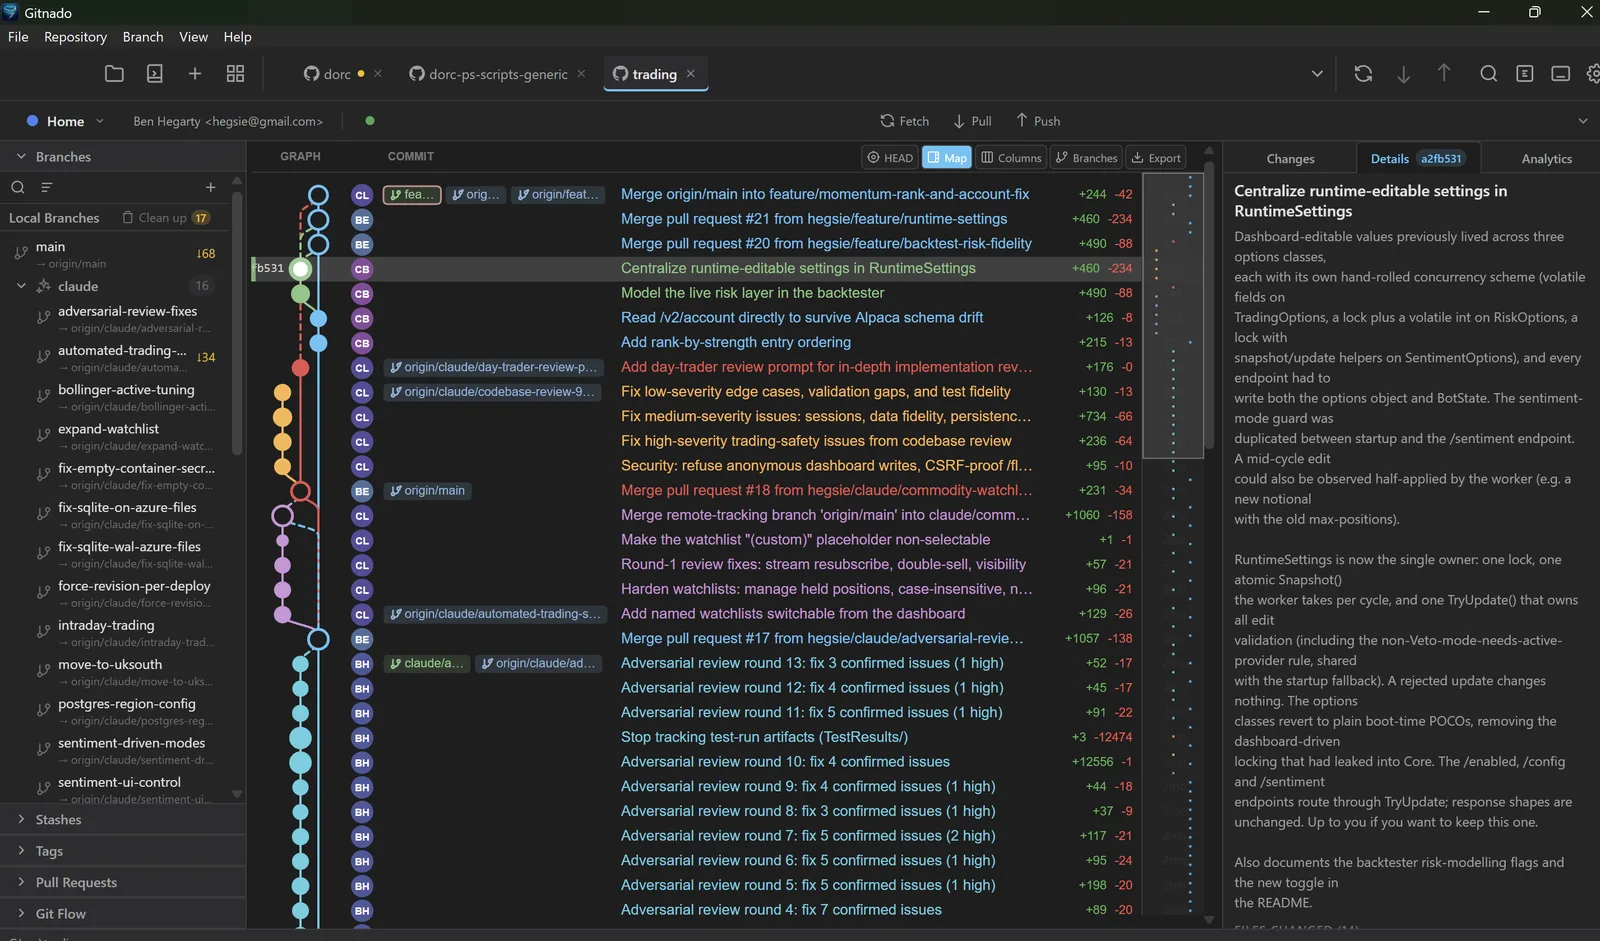
Task: Click the Fetch button
Action: click(x=904, y=121)
